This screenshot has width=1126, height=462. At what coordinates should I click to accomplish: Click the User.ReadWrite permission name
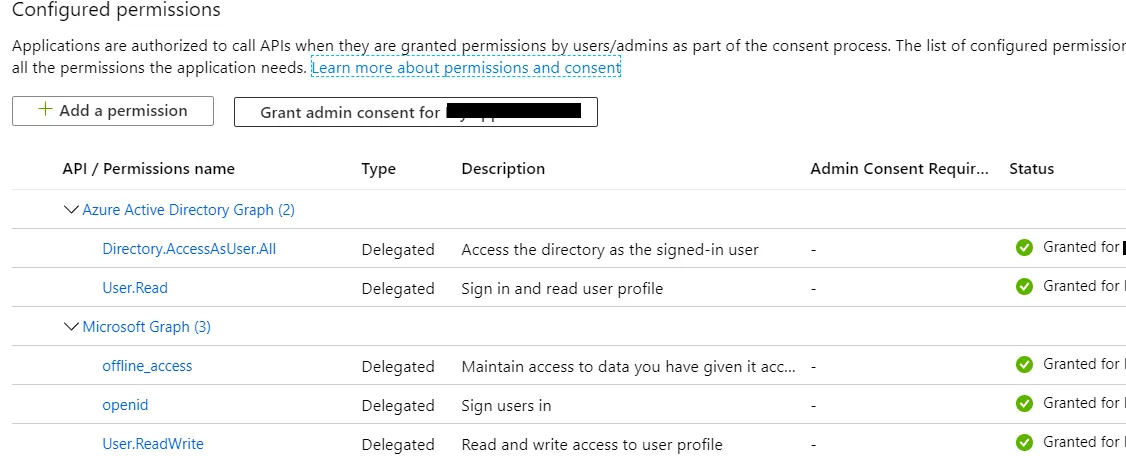[x=153, y=444]
